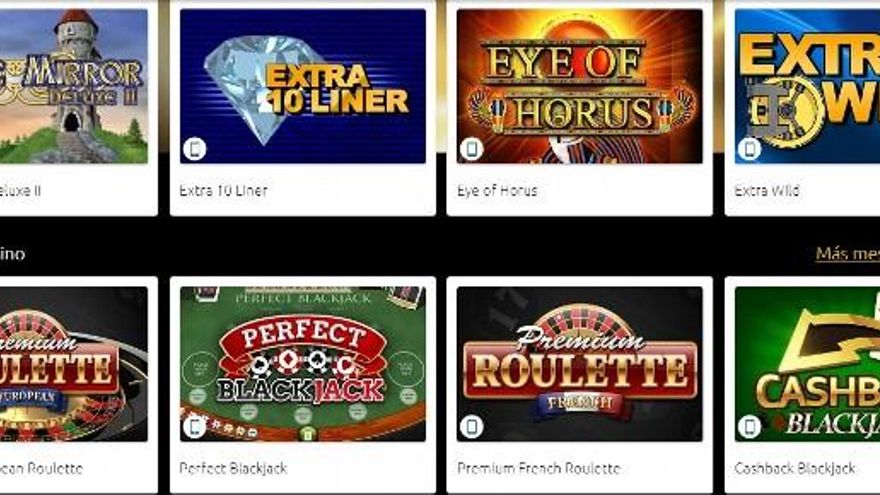Screen dimensions: 880x495
Task: Open Magic Mirror Deluxe II game image
Action: click(74, 86)
